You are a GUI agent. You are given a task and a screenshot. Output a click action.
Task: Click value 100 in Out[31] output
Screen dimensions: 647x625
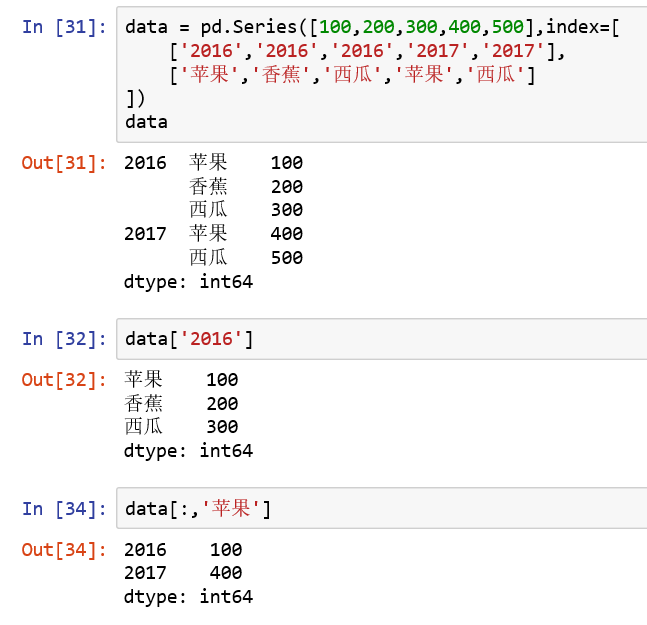tap(287, 163)
